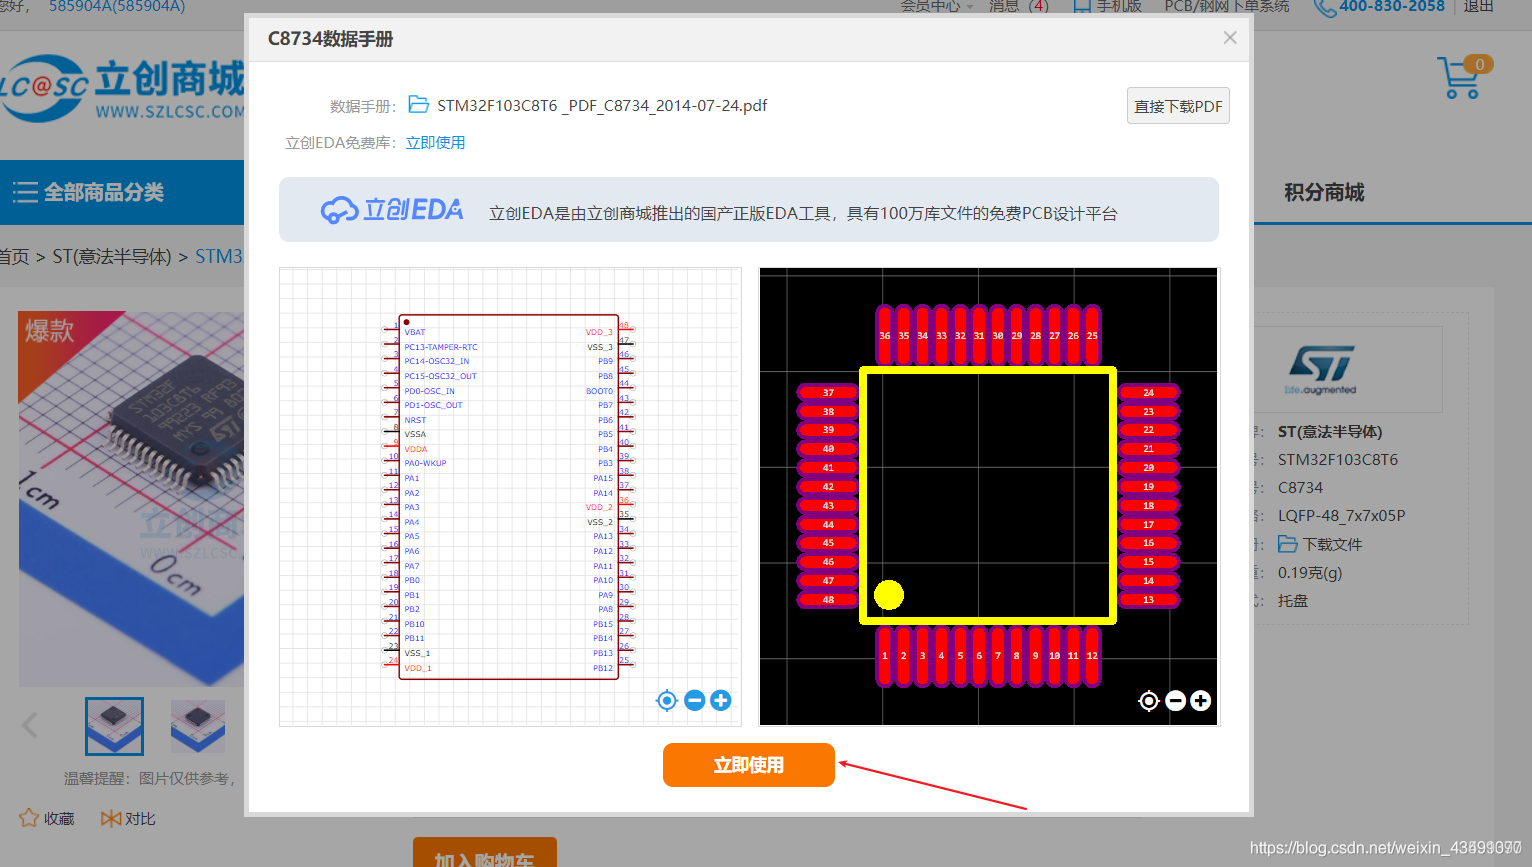This screenshot has height=867, width=1532.
Task: Click the ST(意法半导体) breadcrumb
Action: point(112,256)
